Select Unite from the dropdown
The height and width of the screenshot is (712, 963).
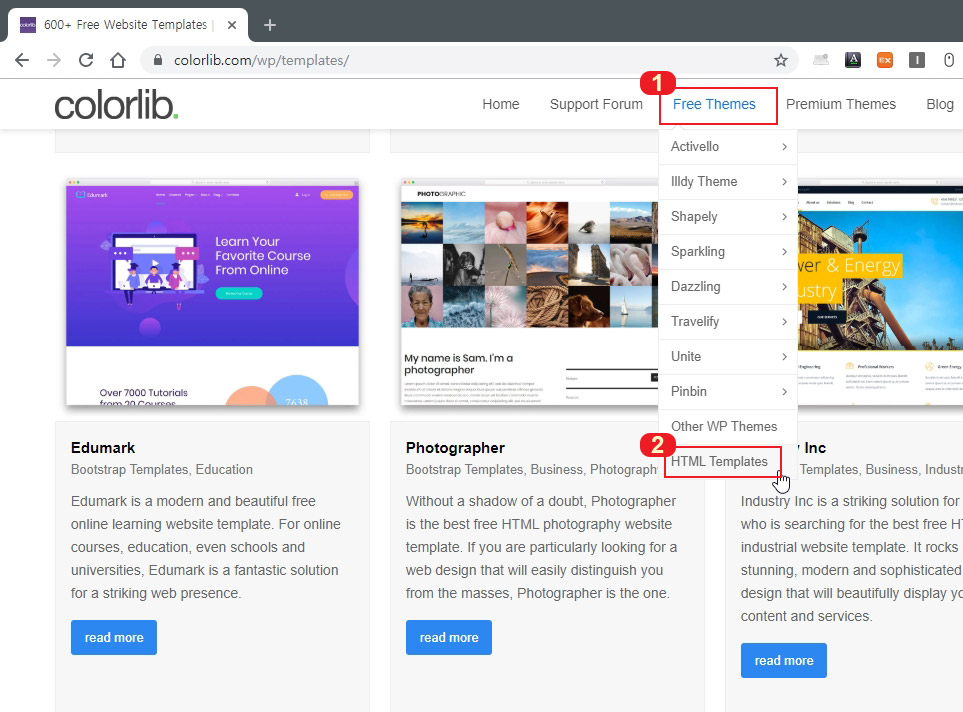pos(686,356)
